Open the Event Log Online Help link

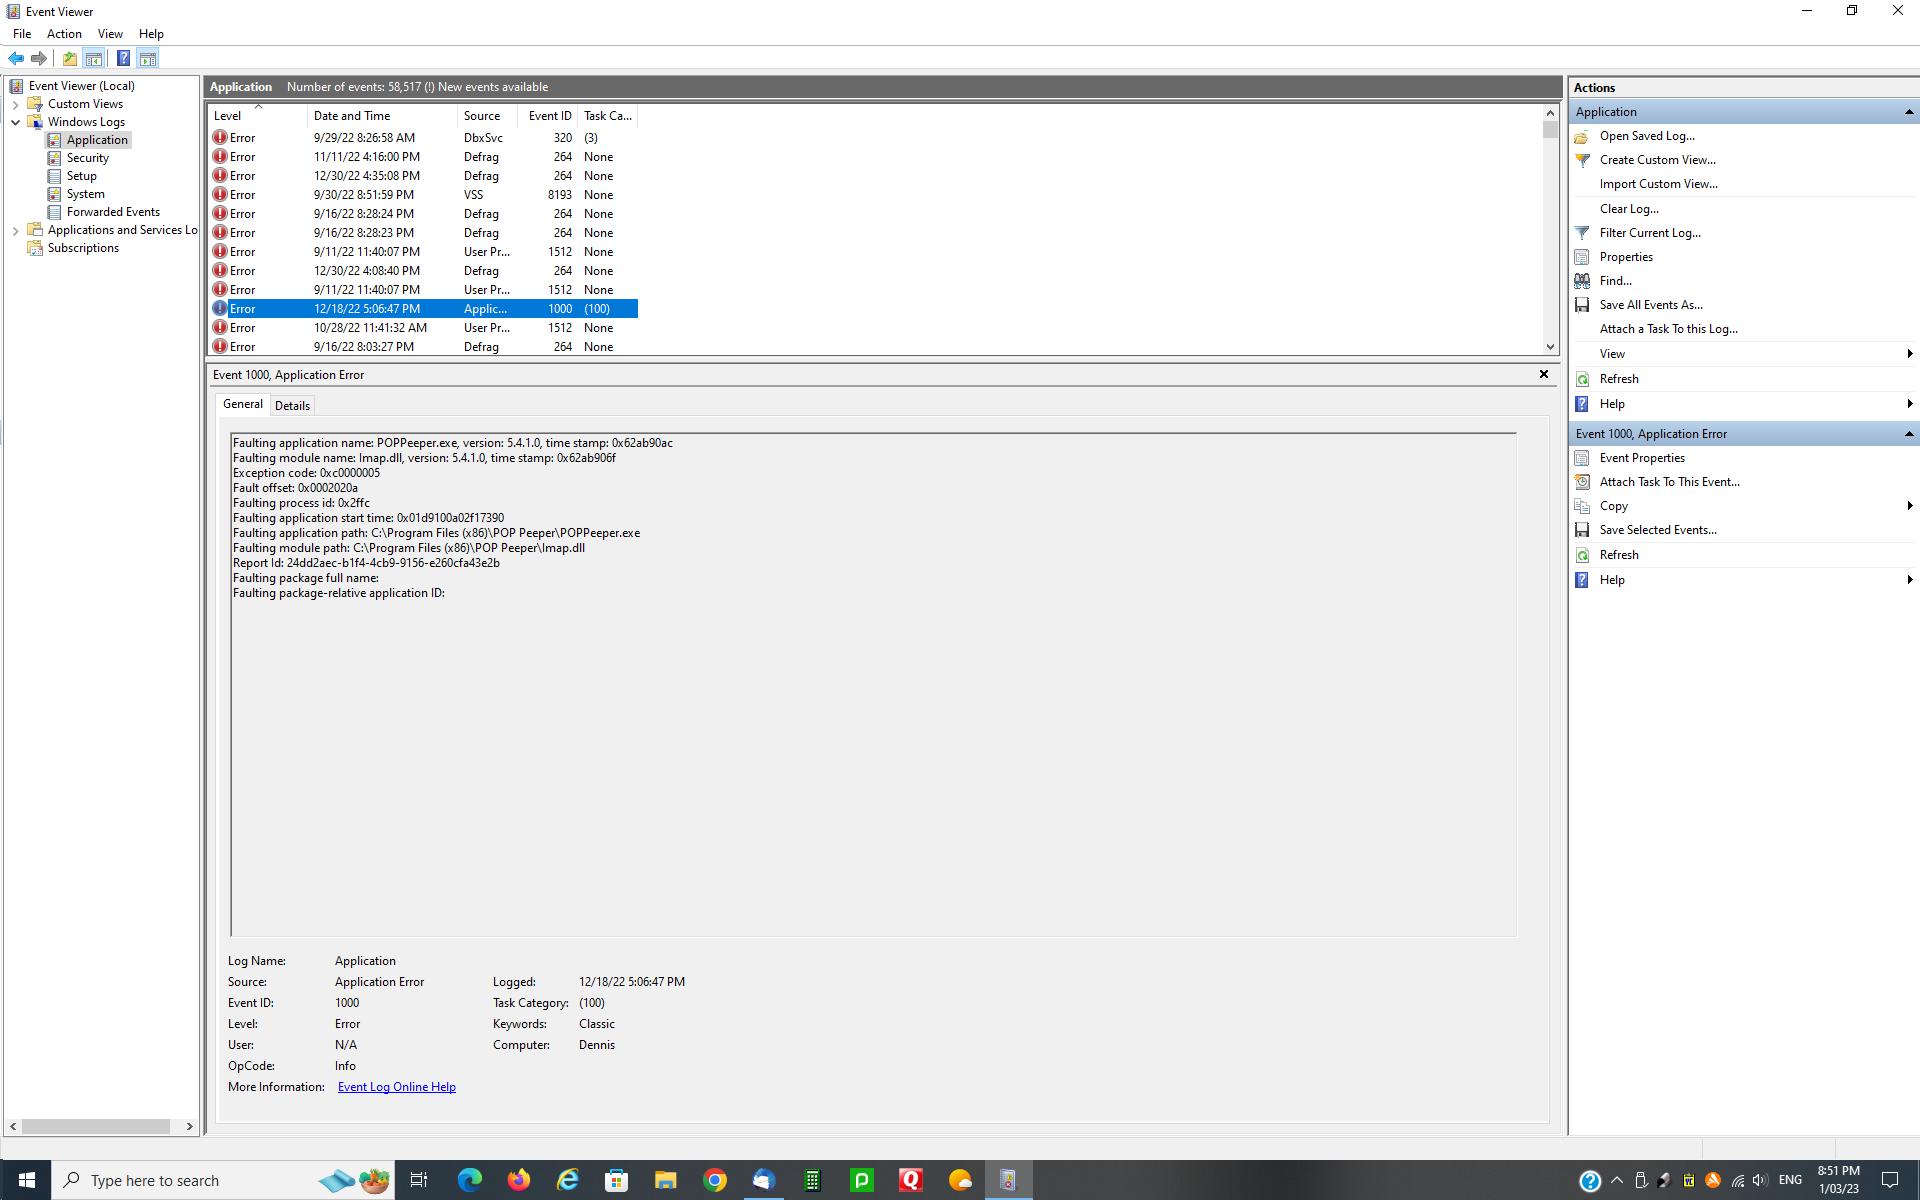pyautogui.click(x=397, y=1087)
